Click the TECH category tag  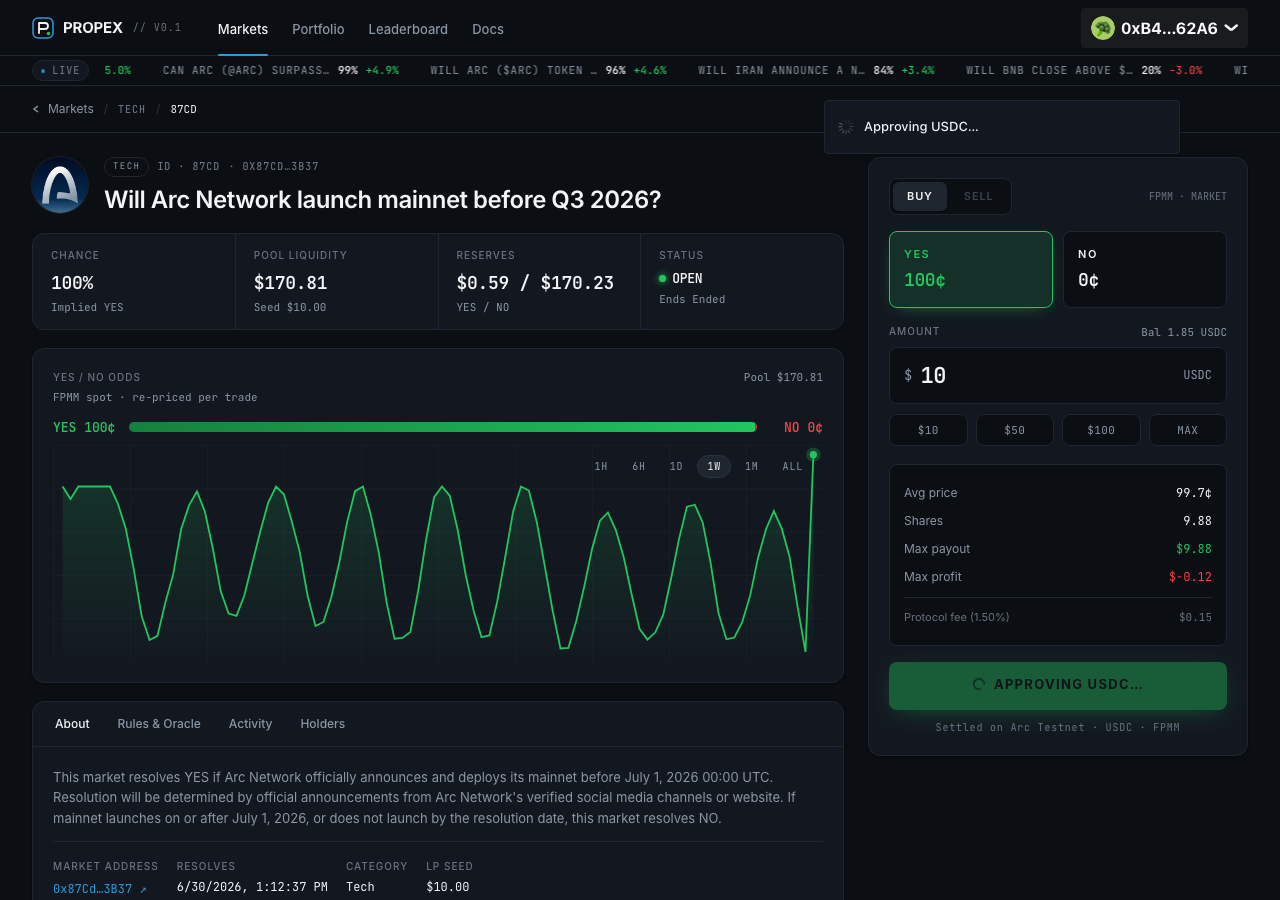pos(126,167)
